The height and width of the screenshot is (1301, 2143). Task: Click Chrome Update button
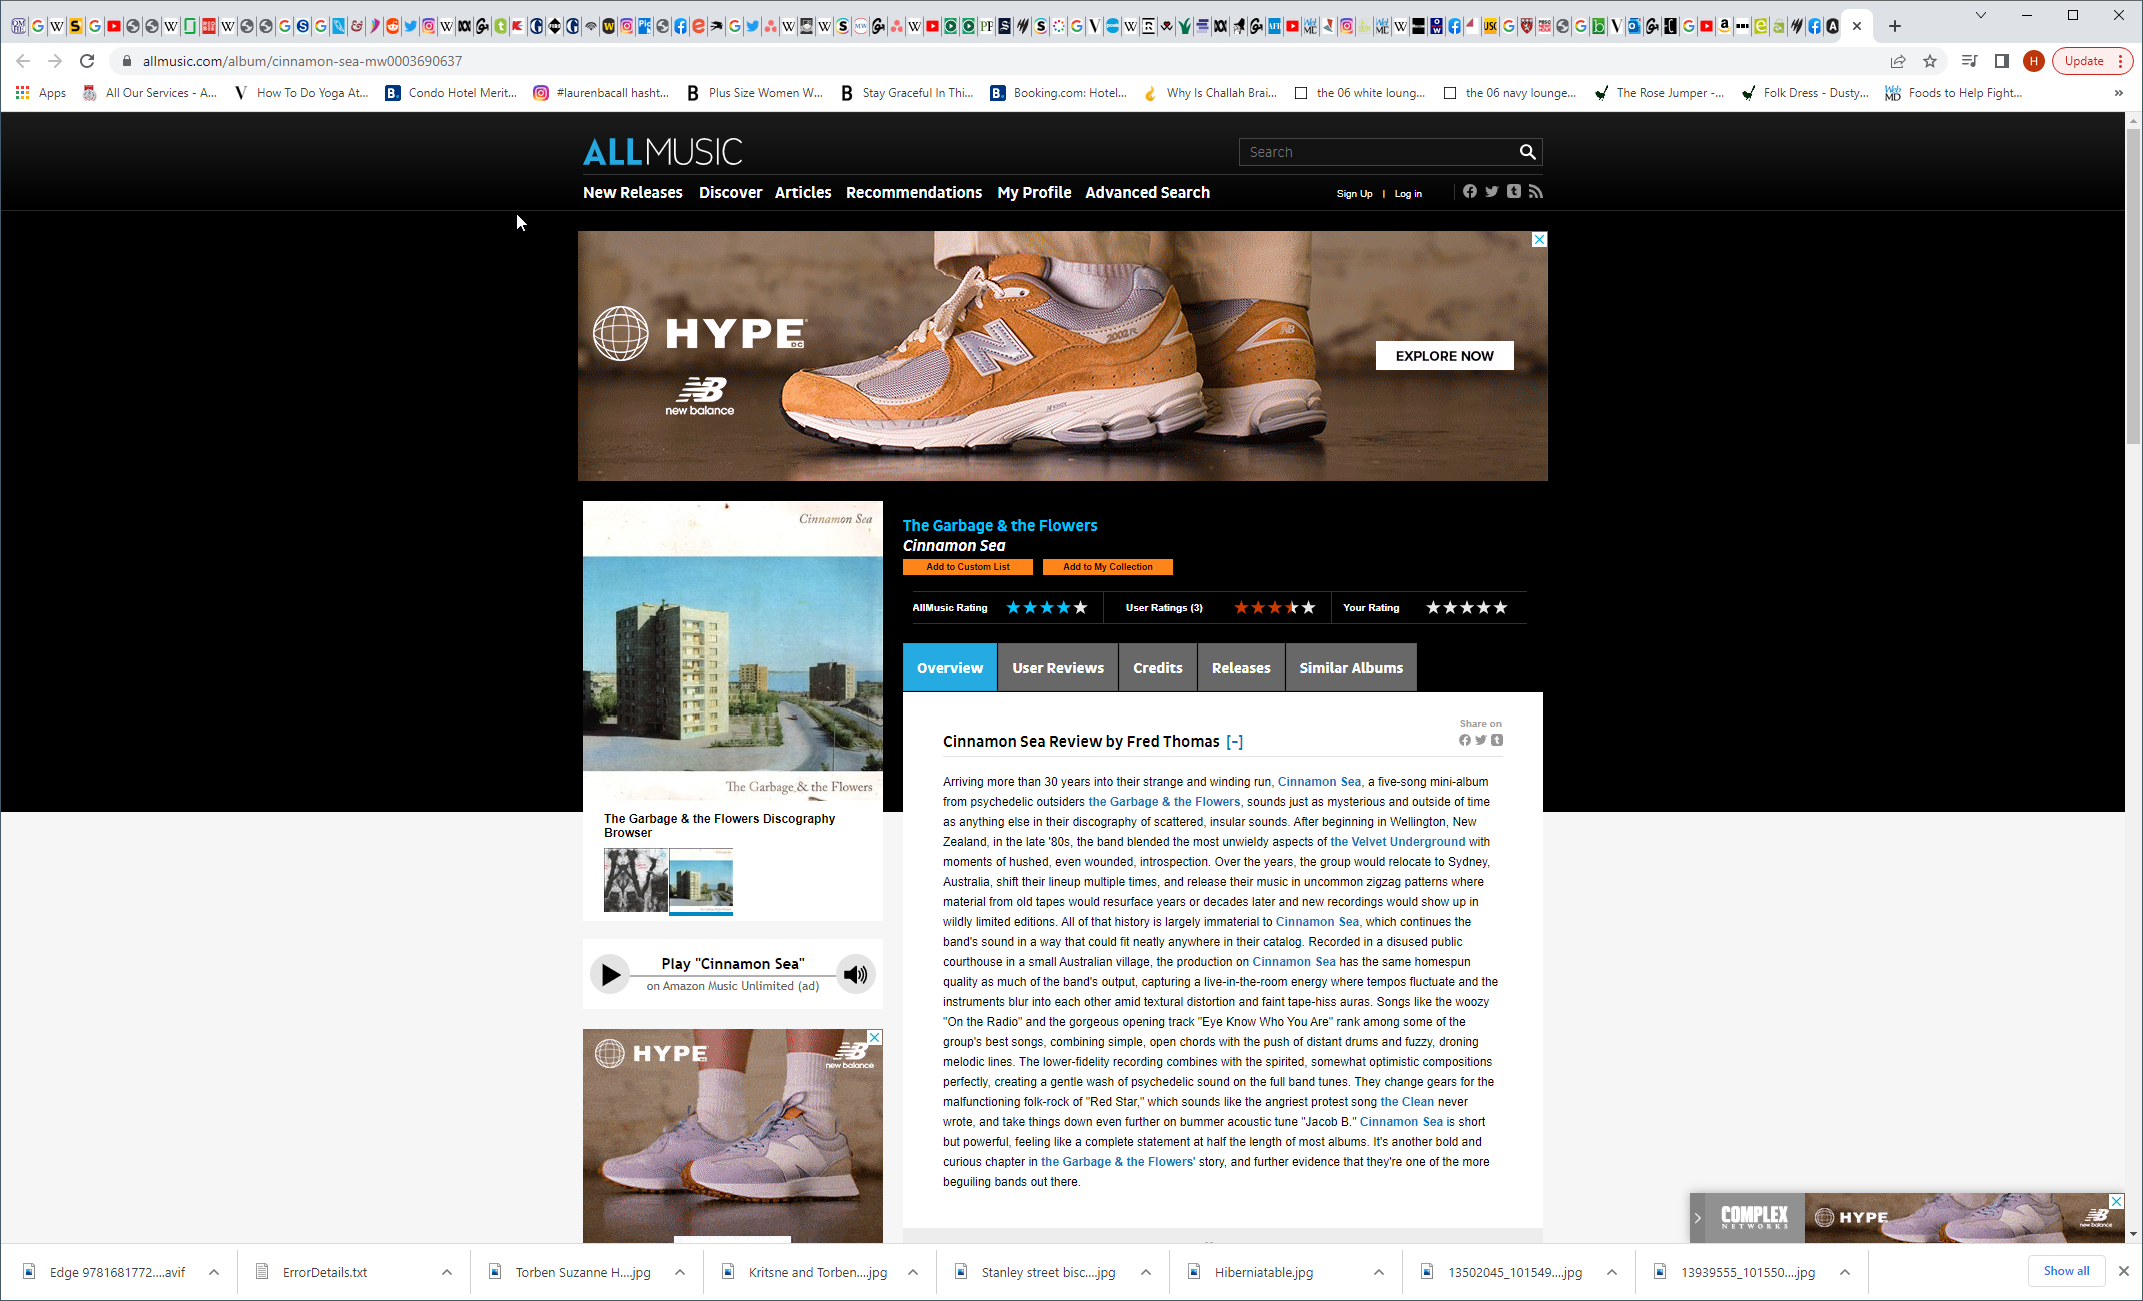click(x=2092, y=61)
